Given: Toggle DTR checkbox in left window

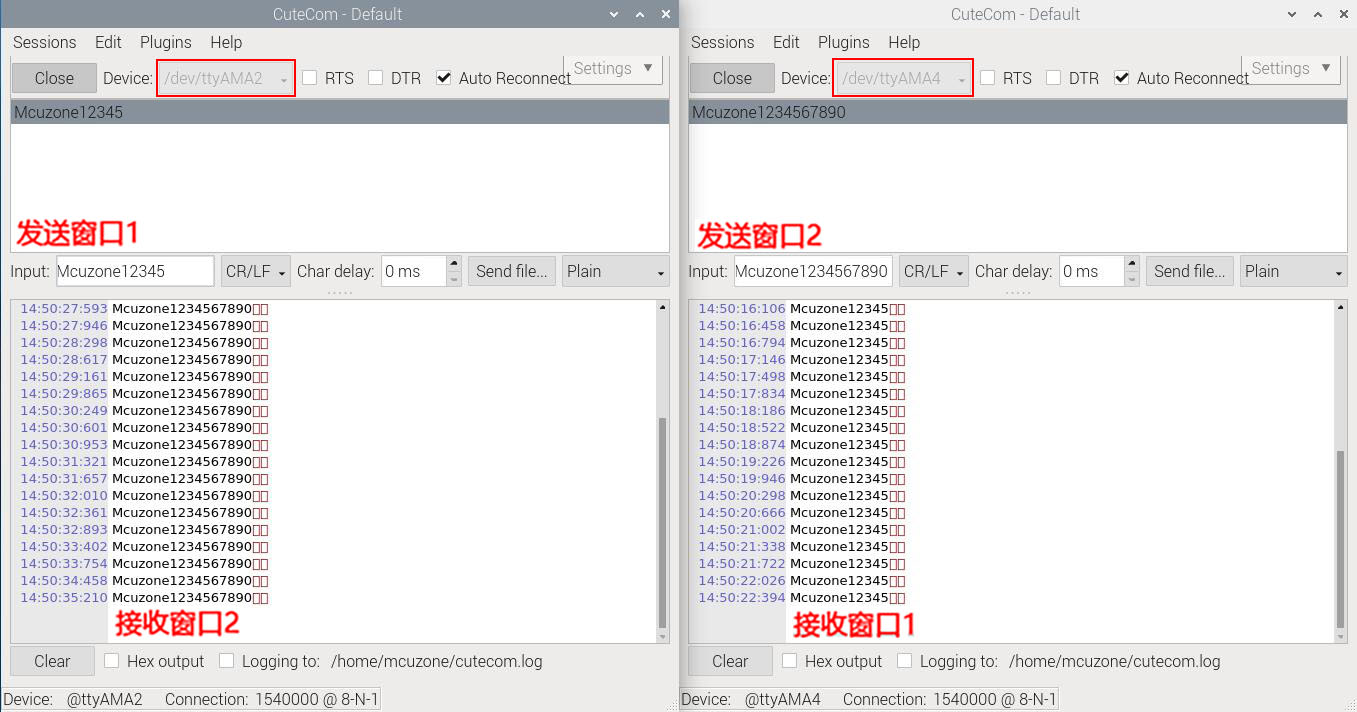Looking at the screenshot, I should pyautogui.click(x=376, y=78).
